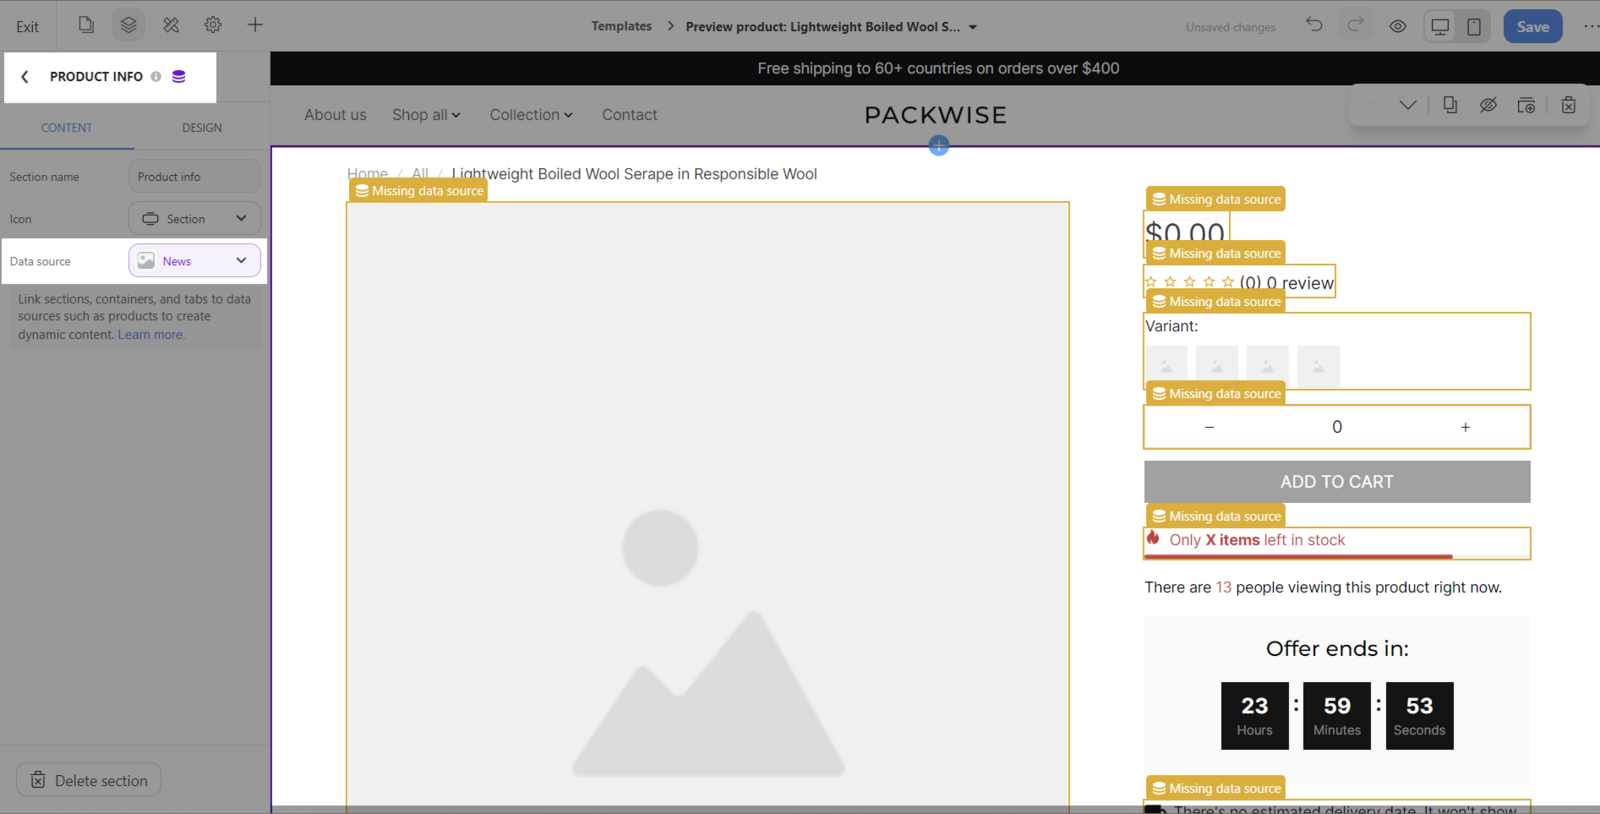The image size is (1600, 814).
Task: Open the Contact menu item
Action: tap(629, 115)
